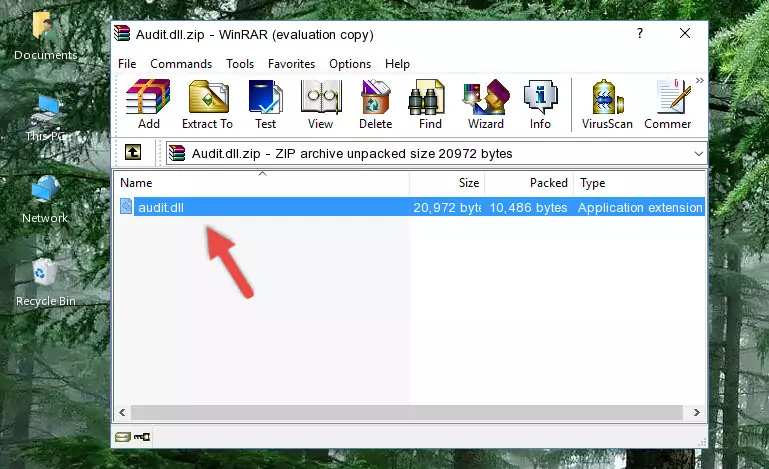The width and height of the screenshot is (769, 469).
Task: Close the WinRAR window
Action: click(685, 33)
